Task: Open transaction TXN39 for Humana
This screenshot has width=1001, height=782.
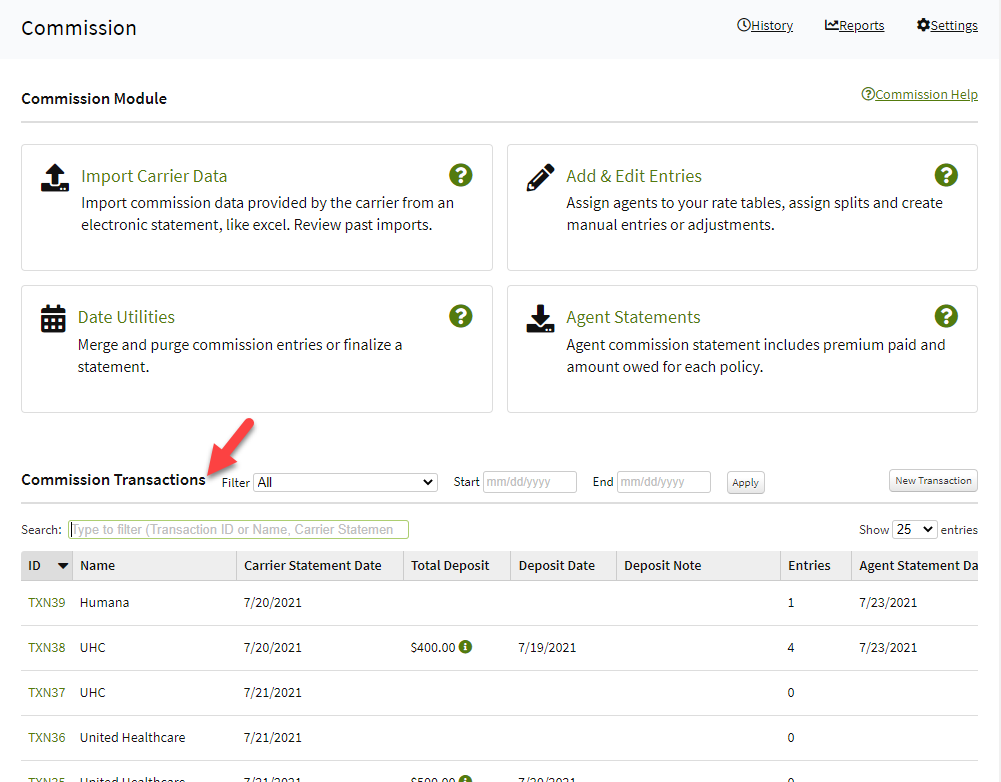Action: coord(46,602)
